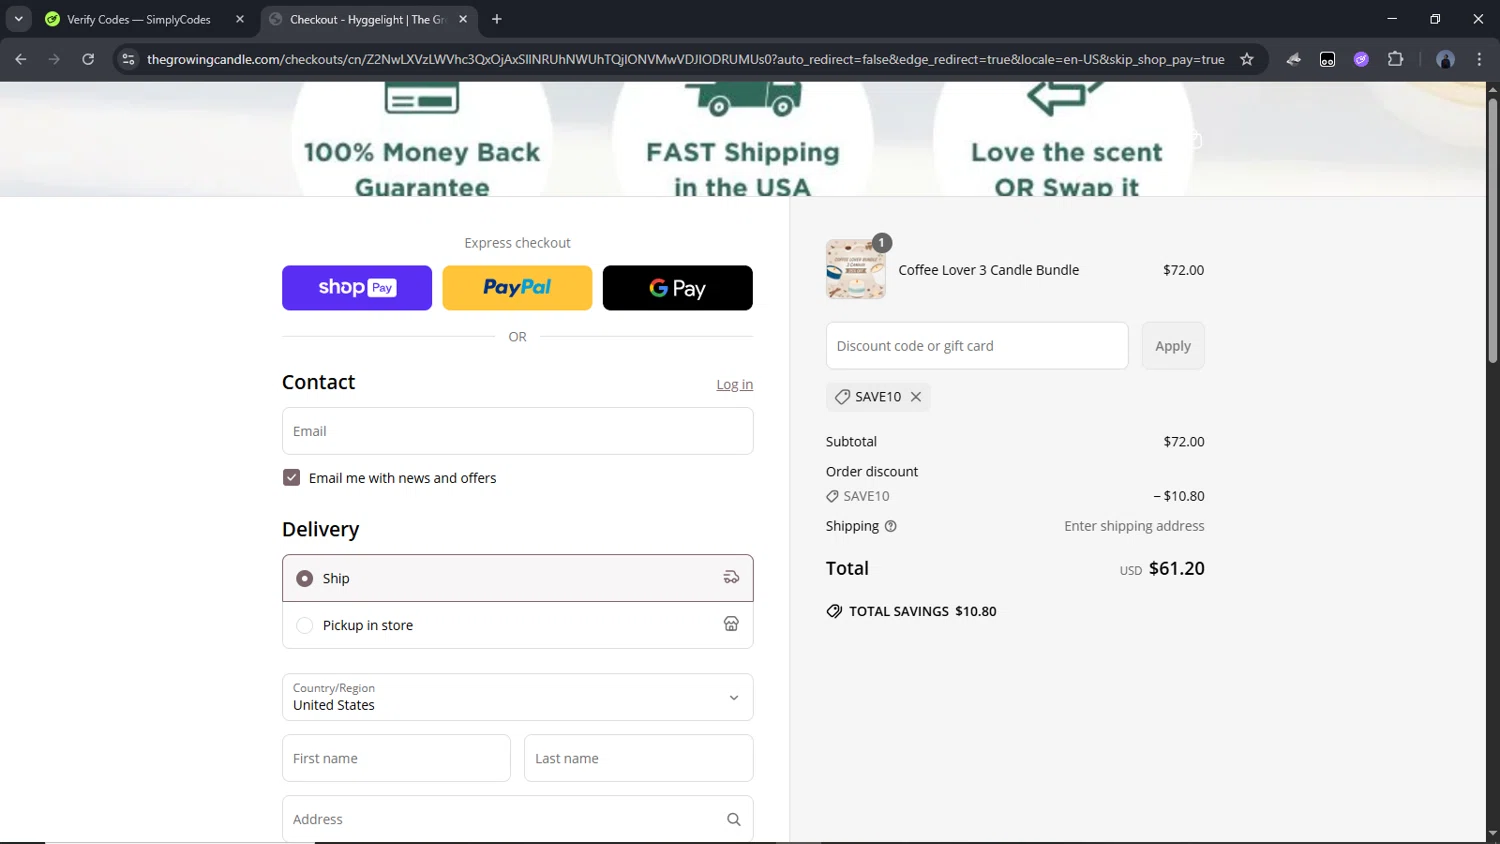Choose Pickup in store delivery option
Screen dimensions: 1500x844
[517, 625]
